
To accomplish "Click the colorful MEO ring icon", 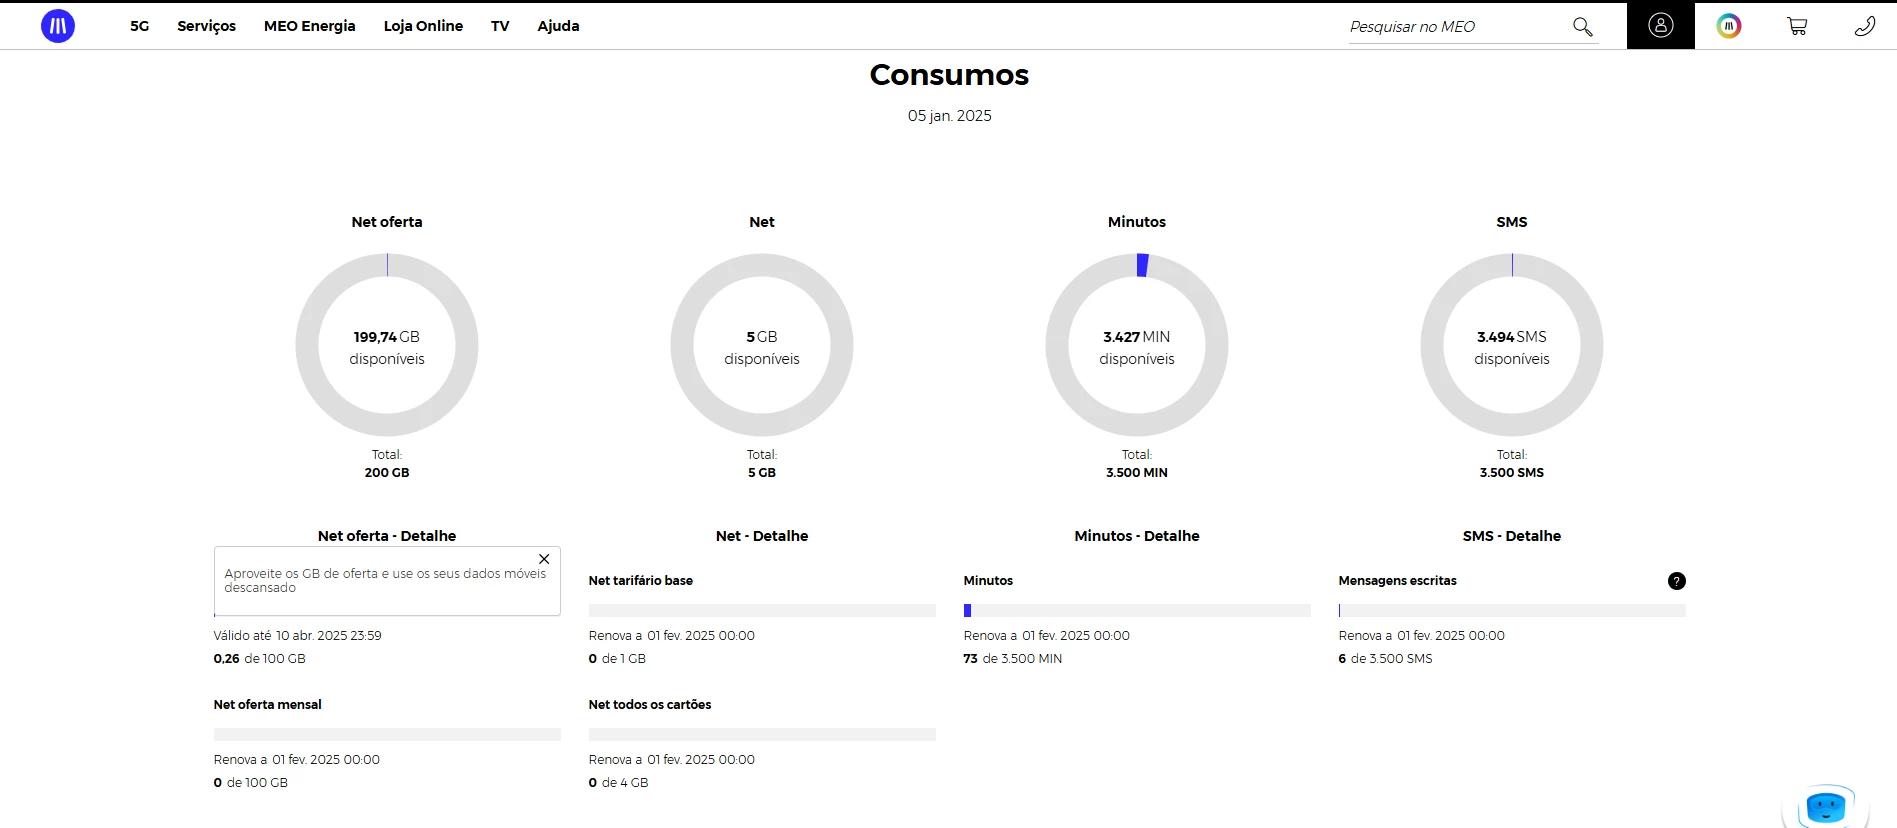I will tap(1729, 26).
